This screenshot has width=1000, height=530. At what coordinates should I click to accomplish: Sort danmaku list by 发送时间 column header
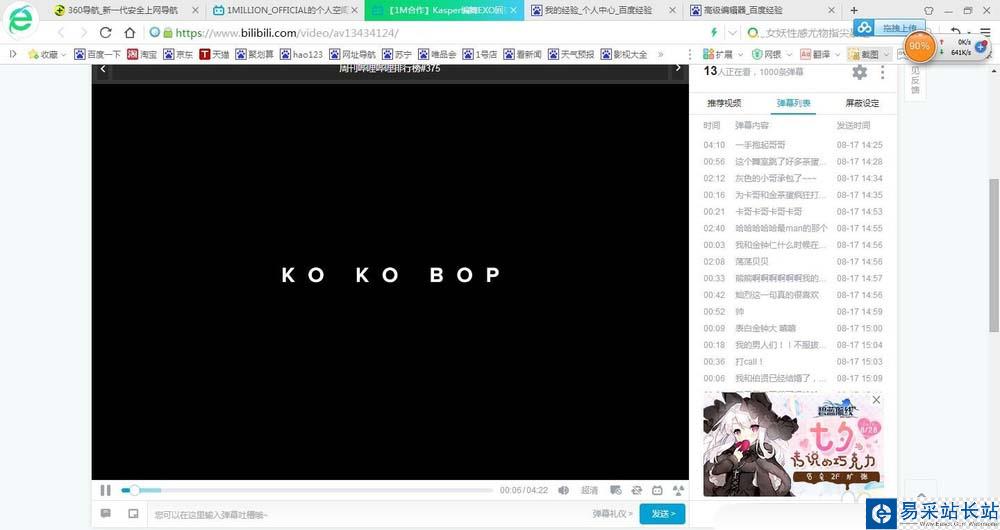pos(853,126)
